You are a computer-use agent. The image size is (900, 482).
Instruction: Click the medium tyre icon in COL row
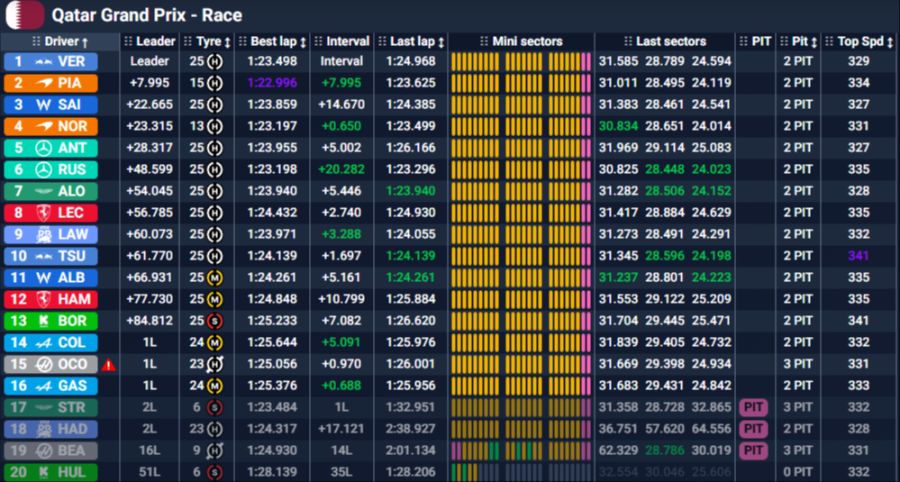coord(215,343)
